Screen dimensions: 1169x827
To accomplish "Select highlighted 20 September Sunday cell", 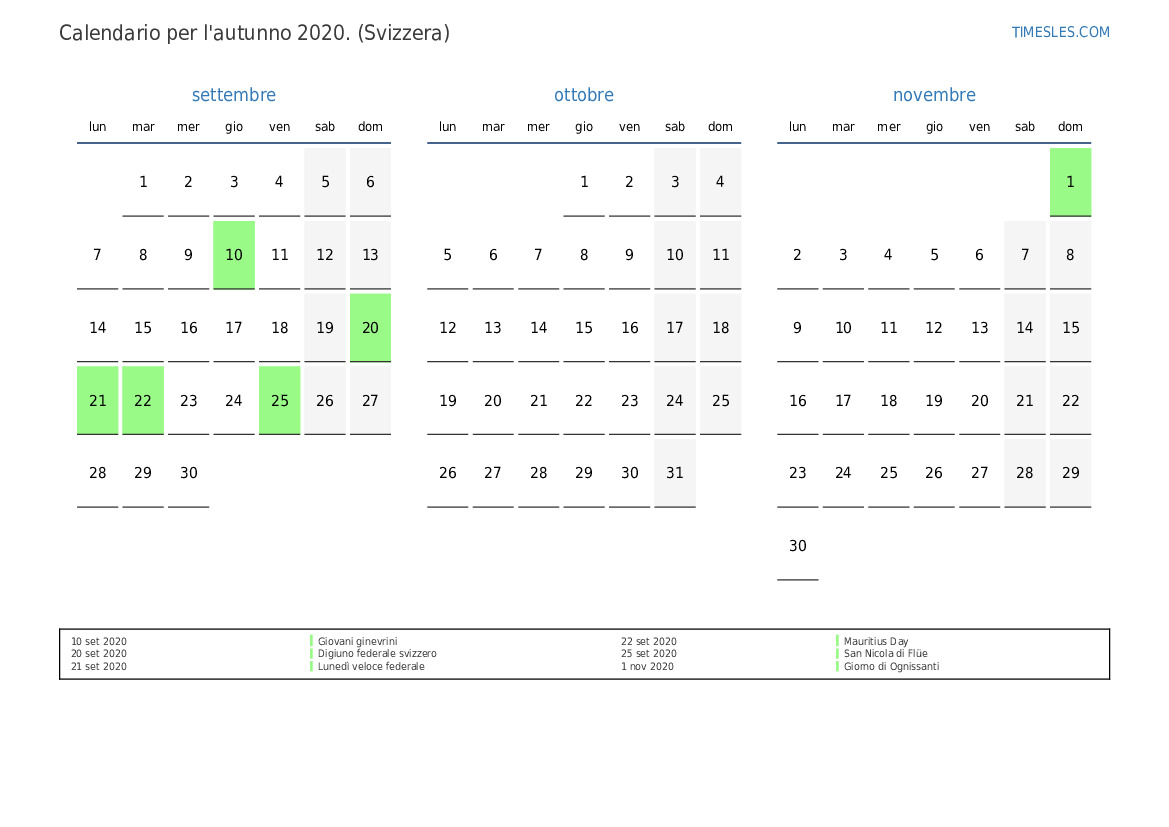I will click(x=370, y=328).
